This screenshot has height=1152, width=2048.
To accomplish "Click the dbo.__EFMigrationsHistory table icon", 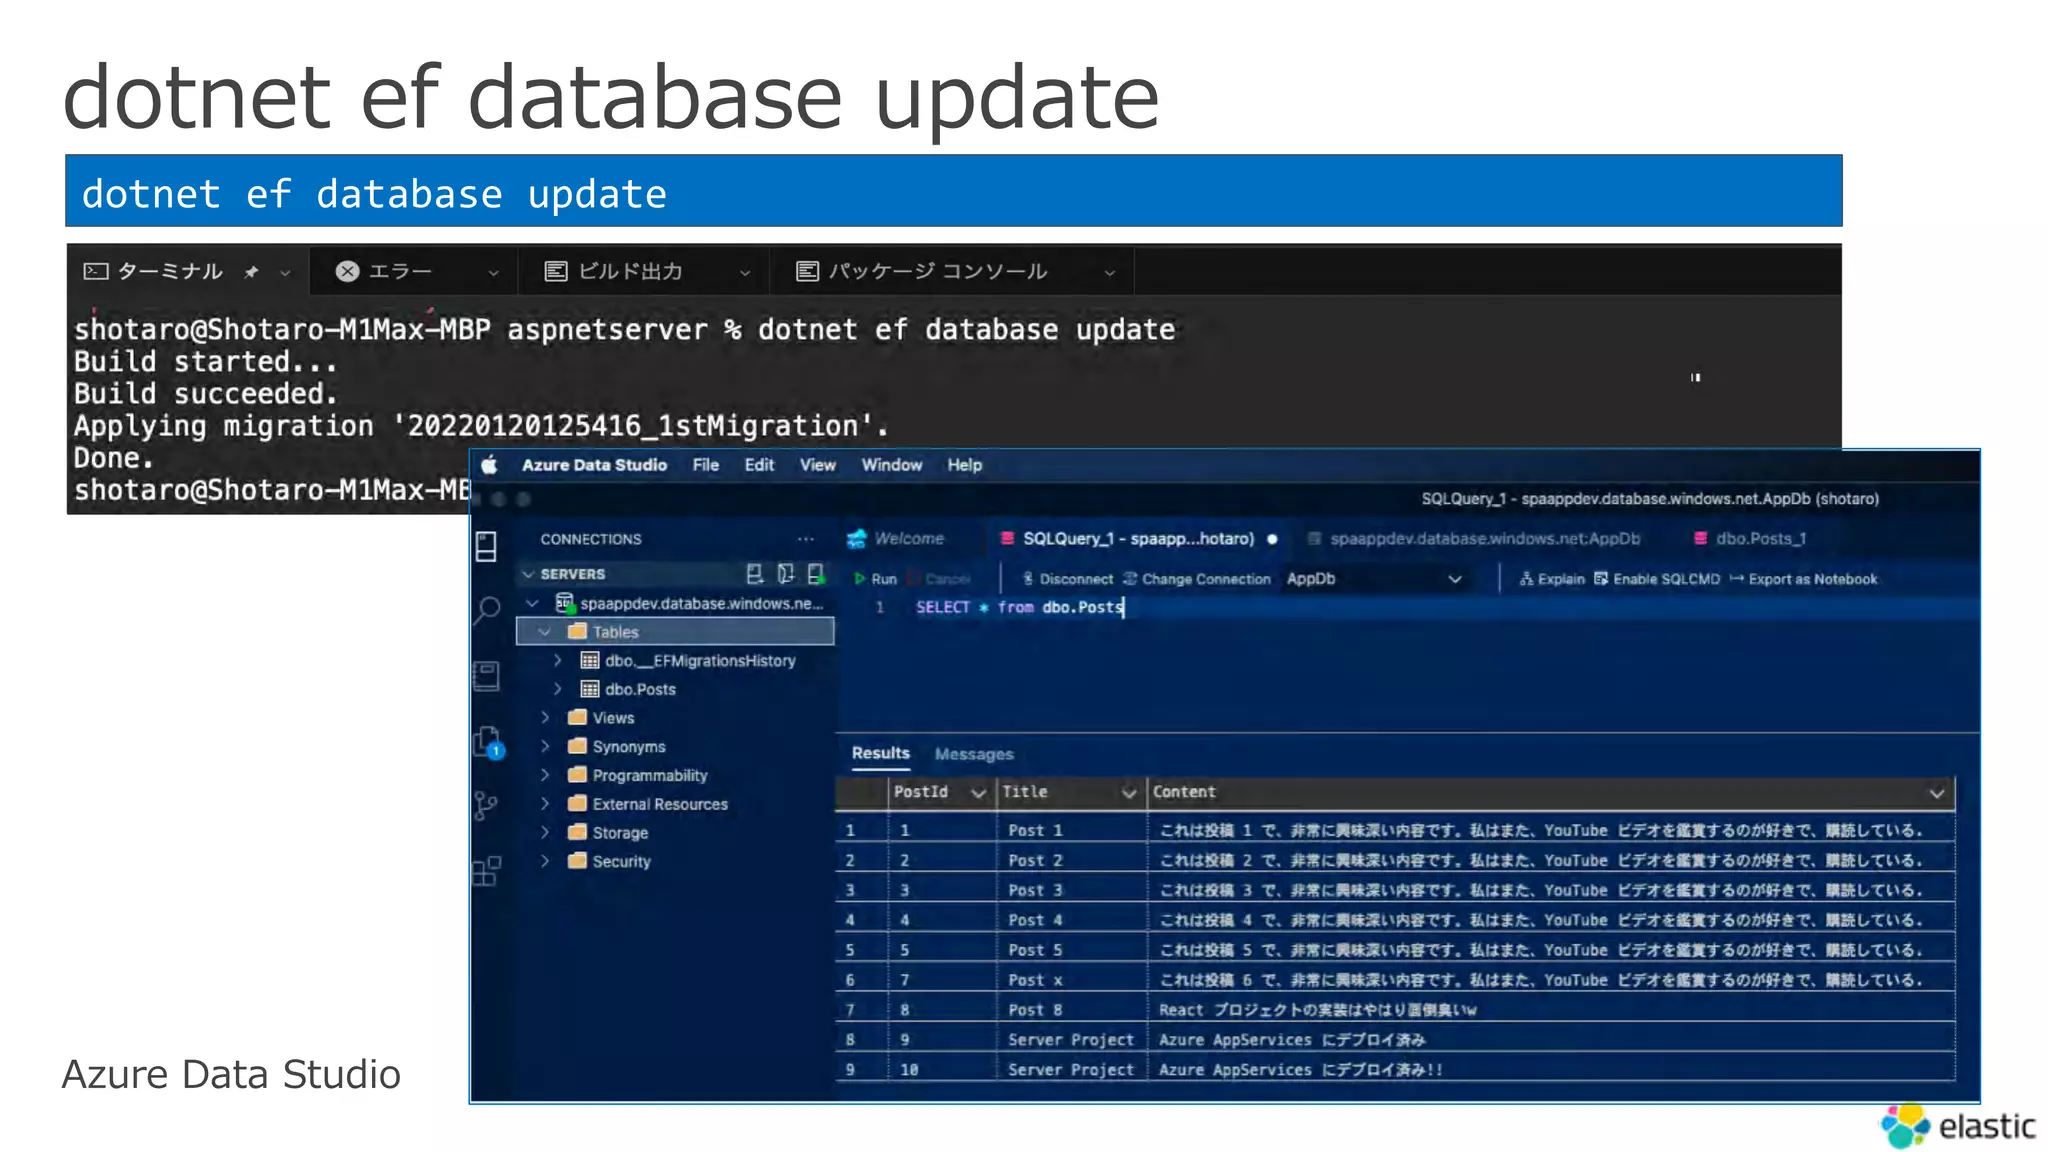I will pyautogui.click(x=590, y=660).
